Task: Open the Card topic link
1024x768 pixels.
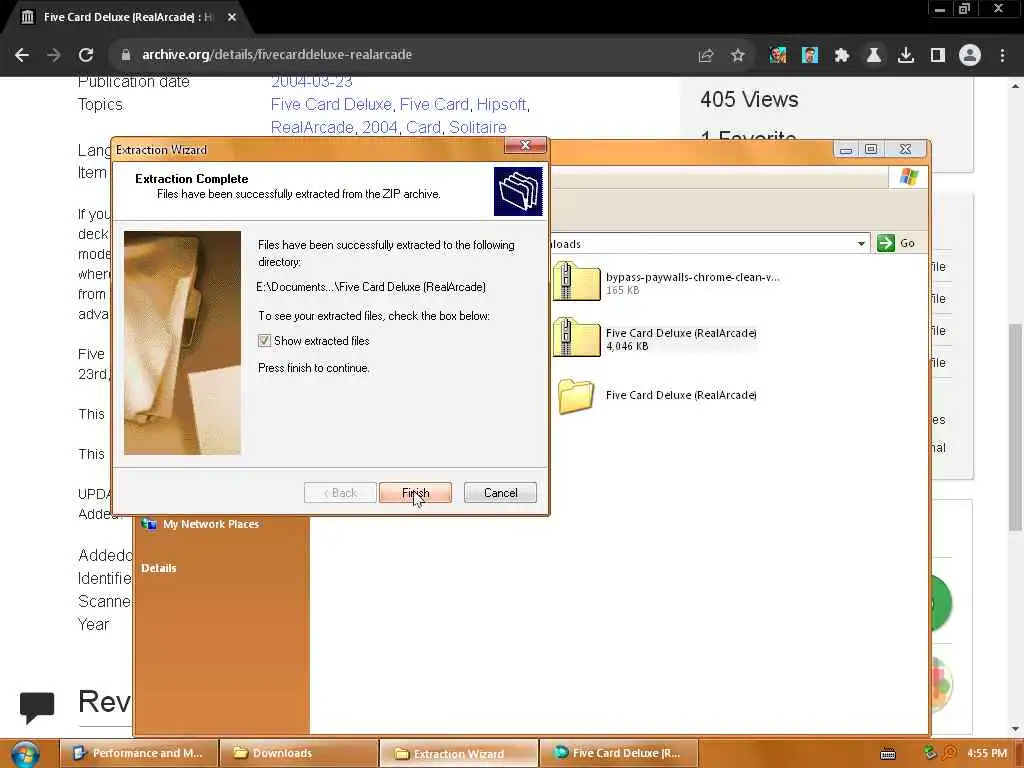Action: pos(423,127)
